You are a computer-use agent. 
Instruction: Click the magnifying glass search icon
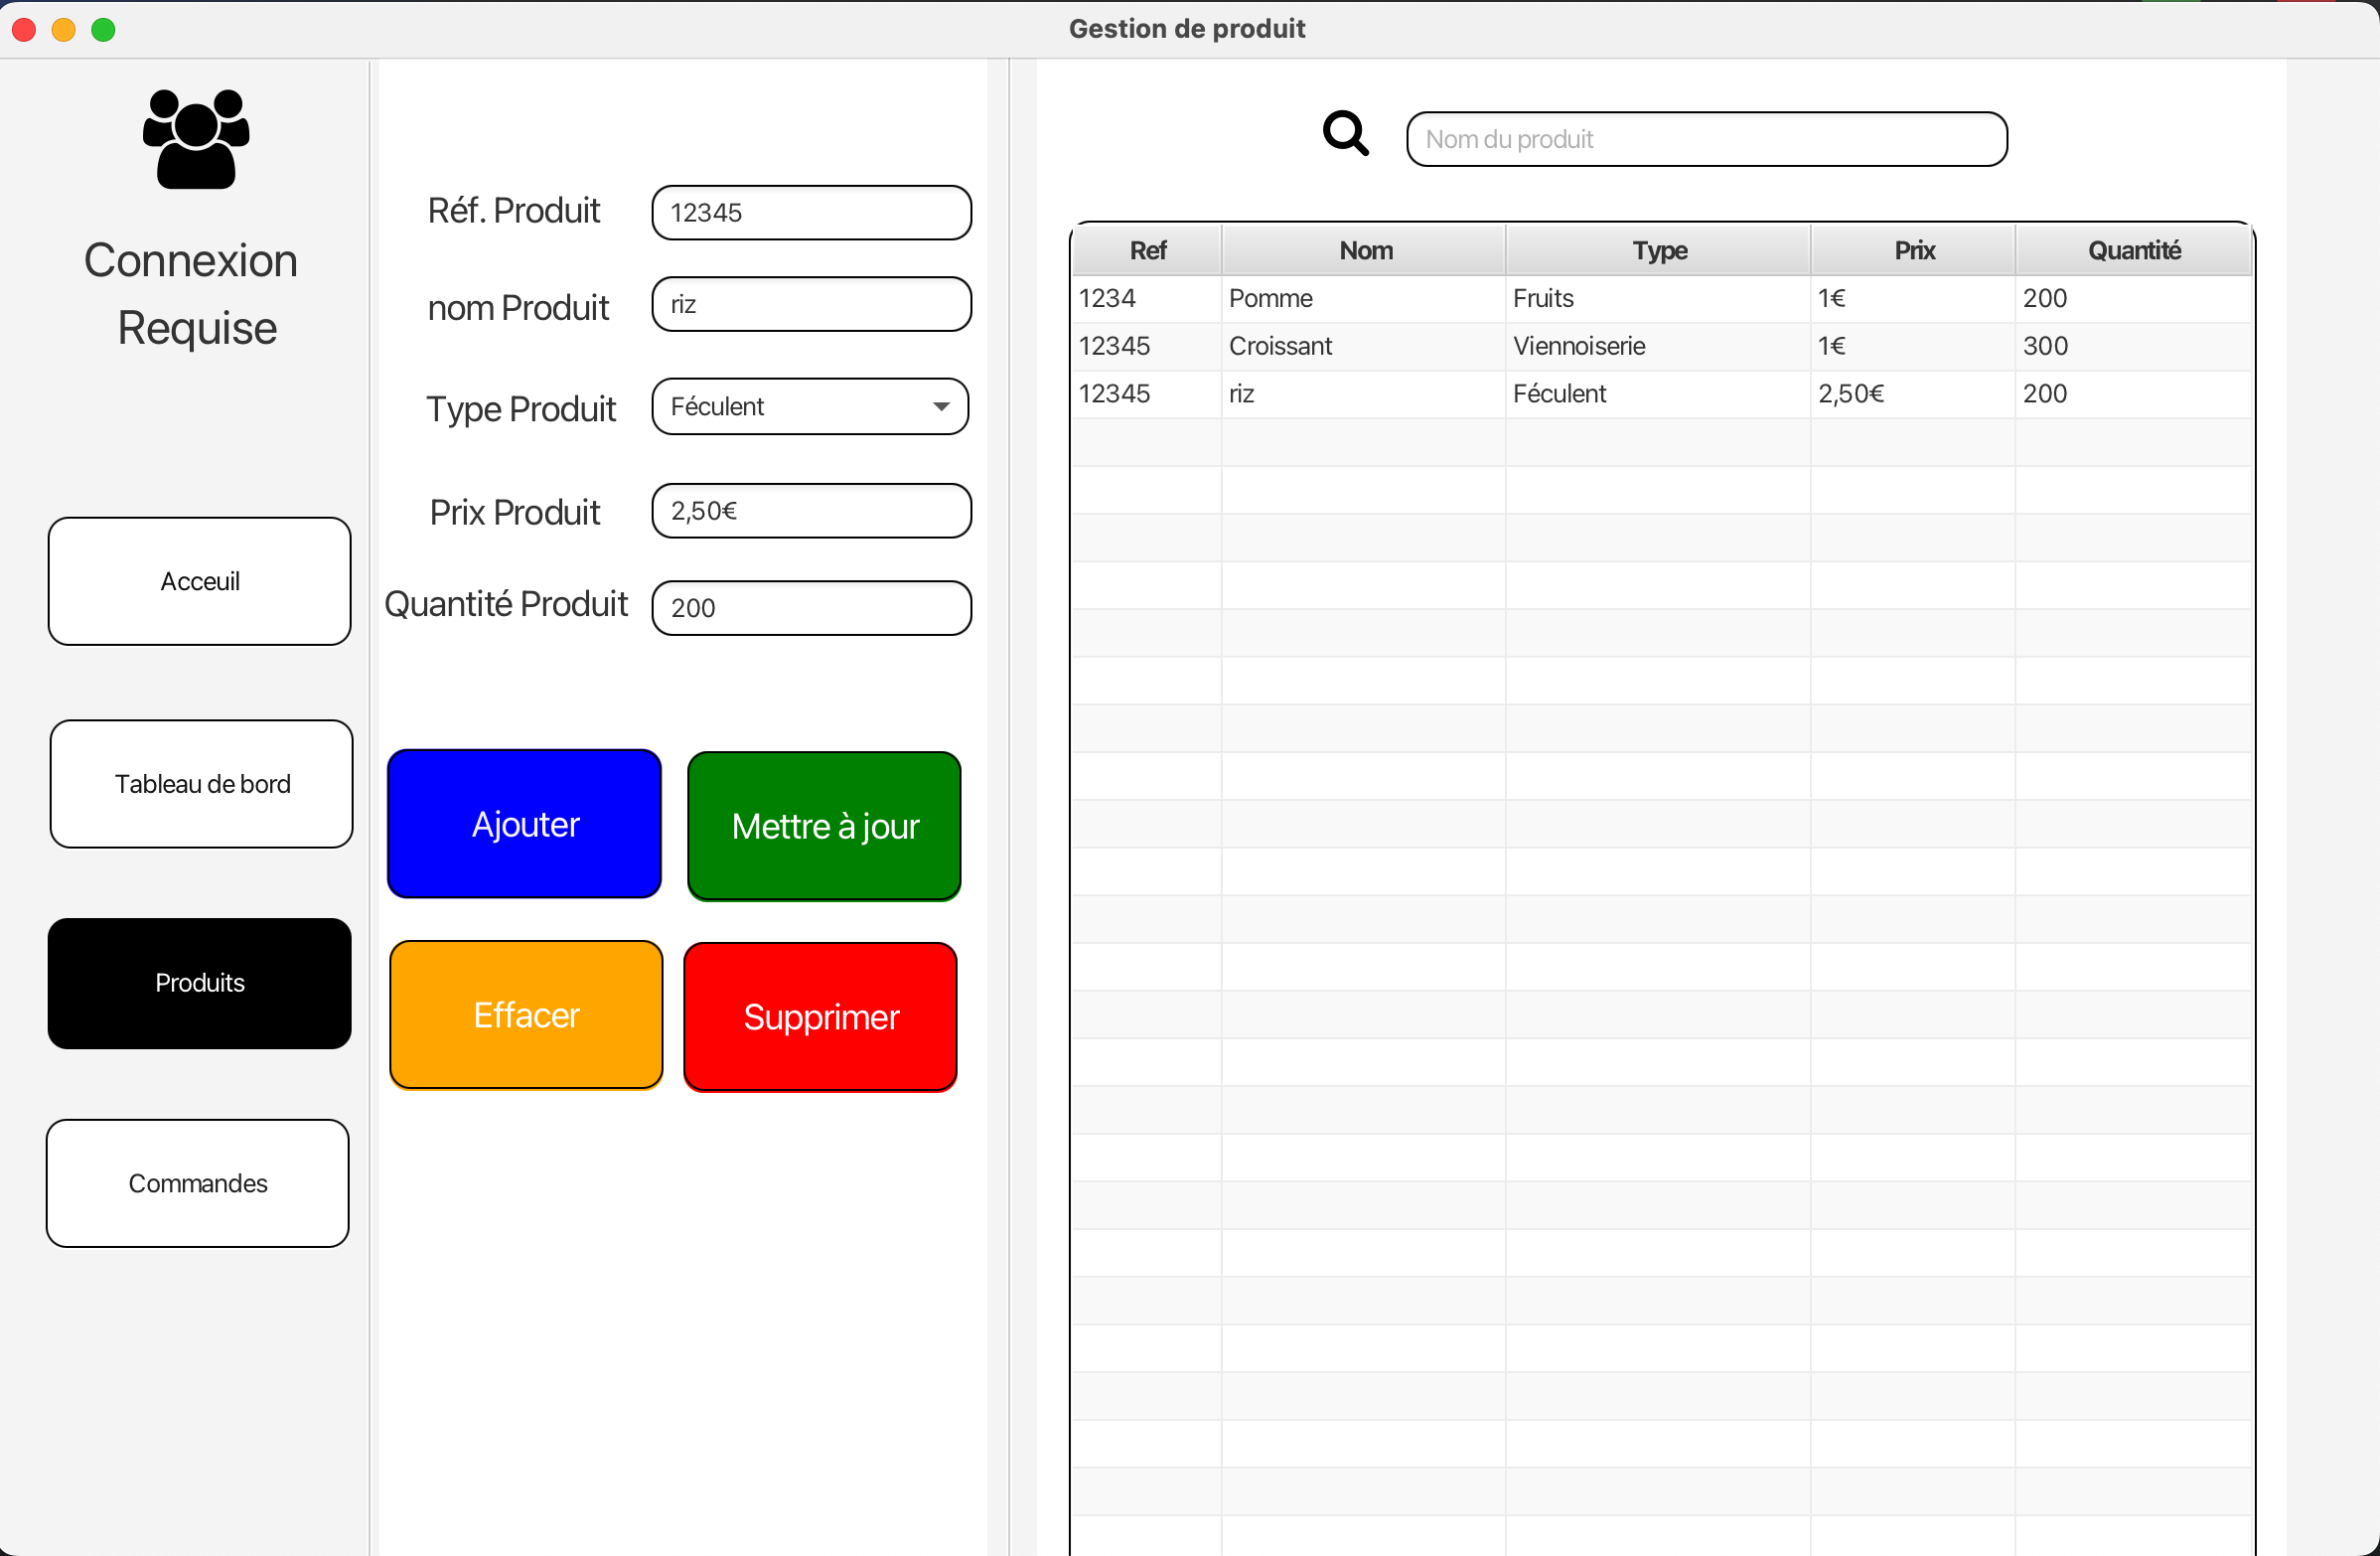pyautogui.click(x=1346, y=133)
